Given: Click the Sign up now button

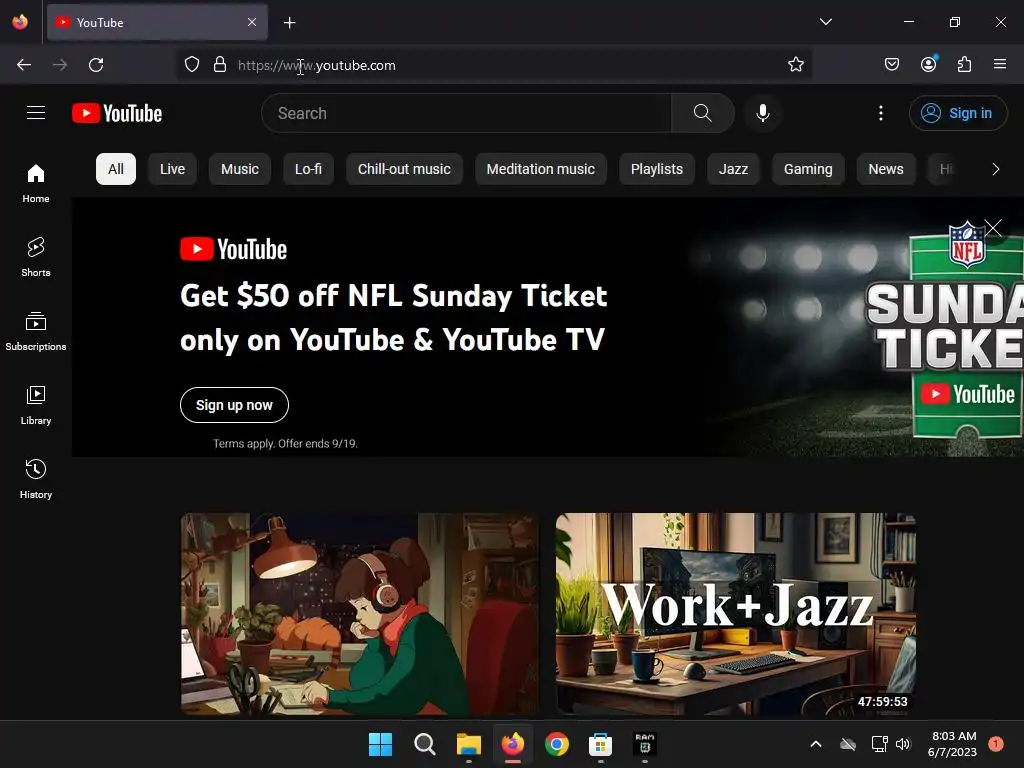Looking at the screenshot, I should click(234, 405).
